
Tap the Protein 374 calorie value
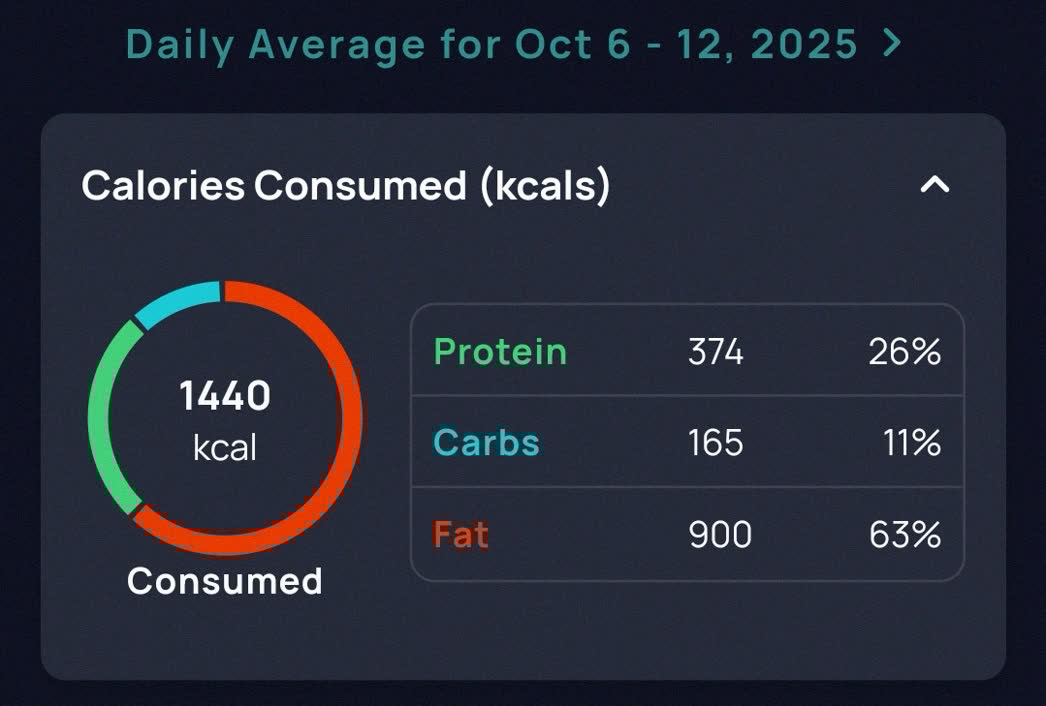tap(715, 352)
